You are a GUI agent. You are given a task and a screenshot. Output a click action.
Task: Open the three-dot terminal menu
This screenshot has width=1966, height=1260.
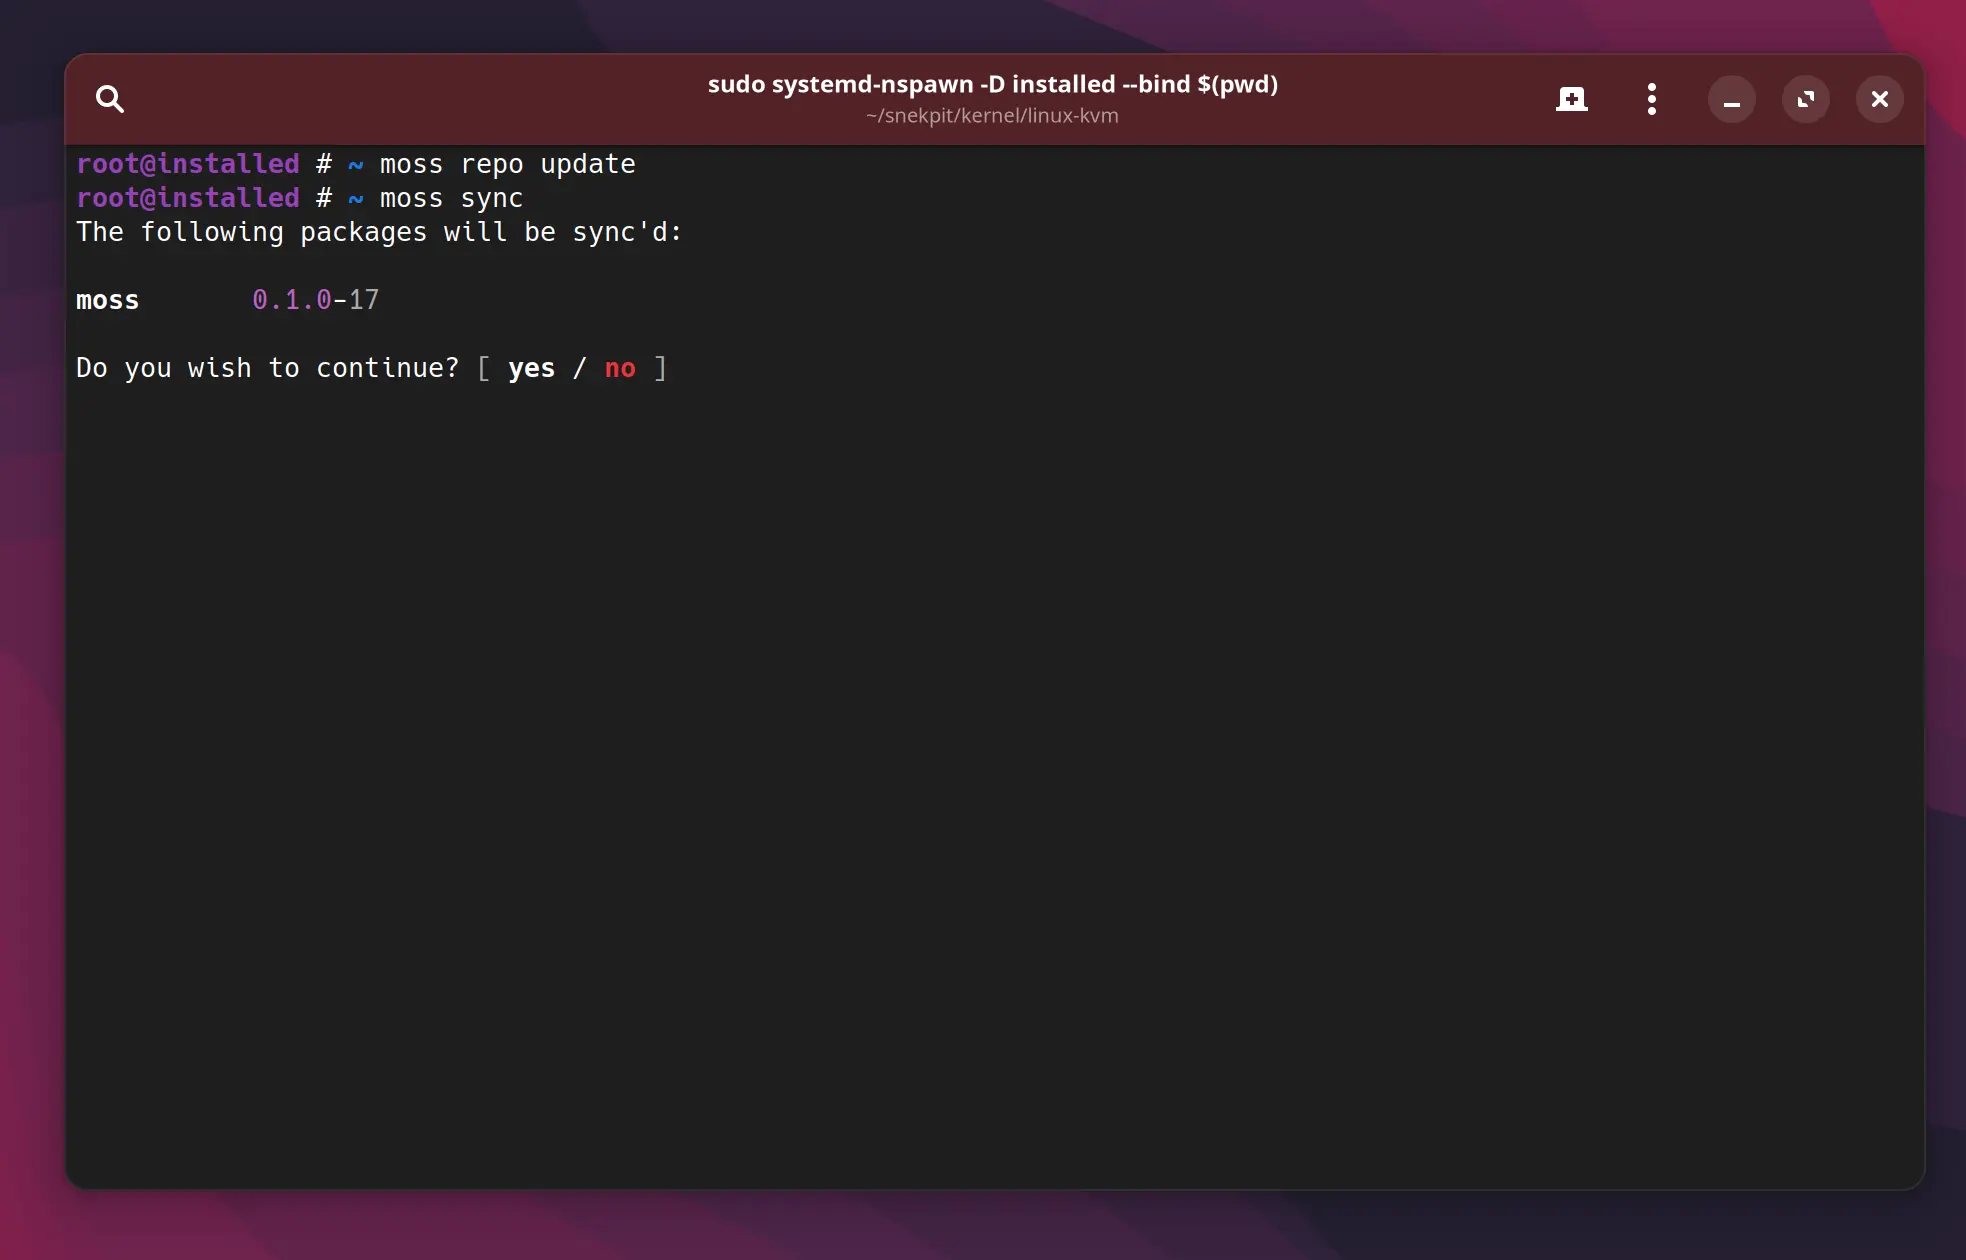click(x=1652, y=99)
